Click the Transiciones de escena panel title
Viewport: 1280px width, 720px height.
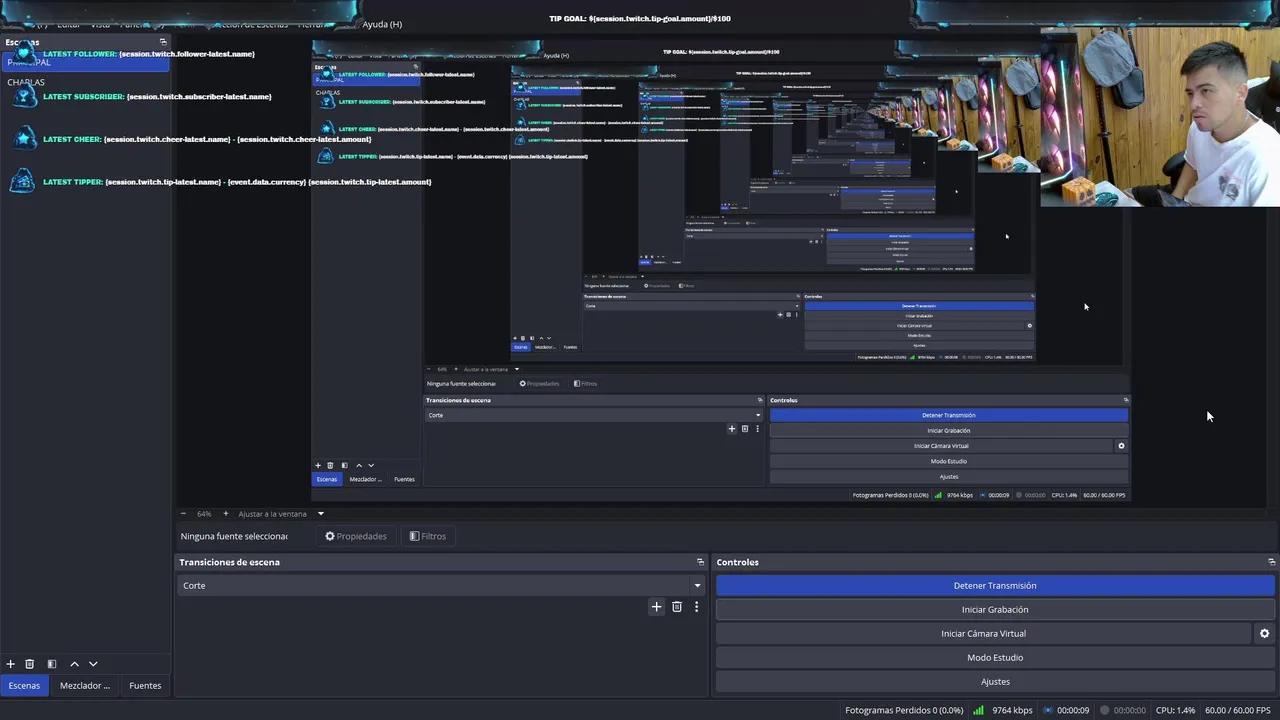(229, 562)
